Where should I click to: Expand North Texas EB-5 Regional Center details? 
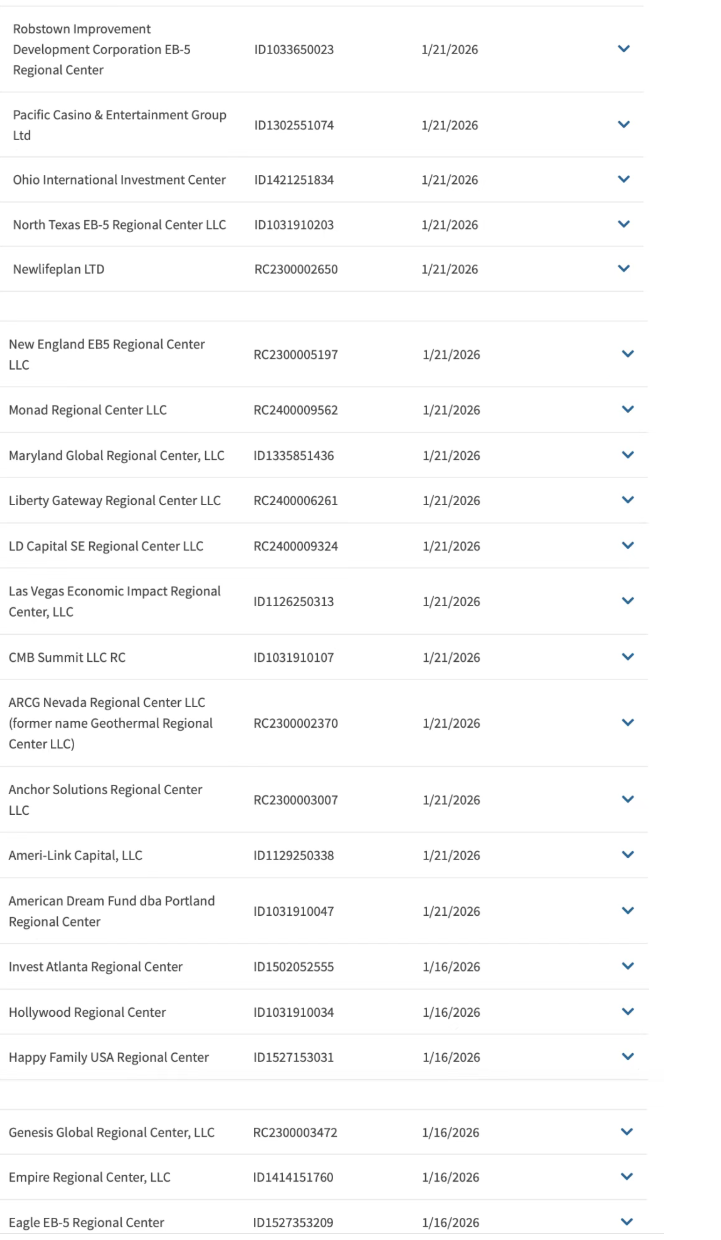[625, 225]
